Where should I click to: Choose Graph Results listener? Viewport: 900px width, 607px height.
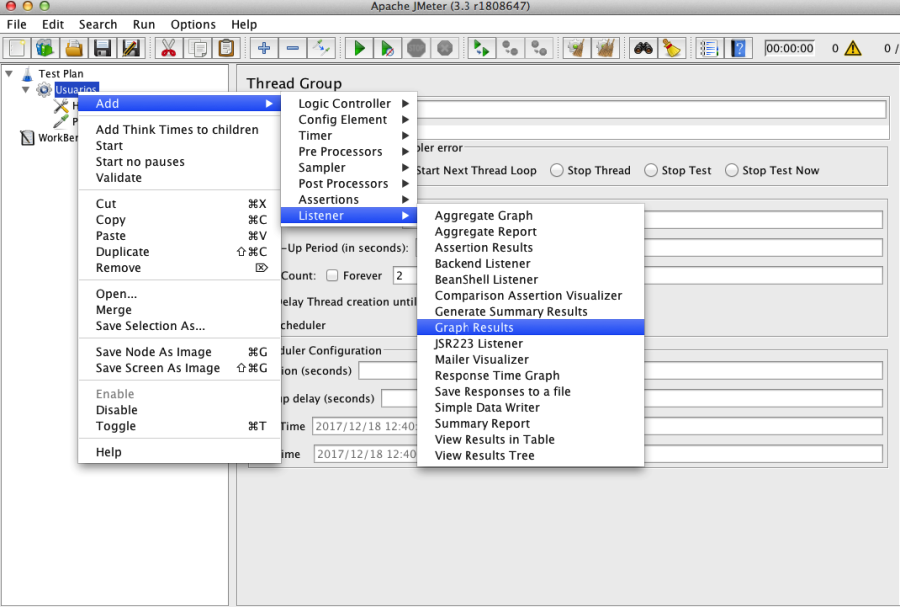(x=530, y=328)
